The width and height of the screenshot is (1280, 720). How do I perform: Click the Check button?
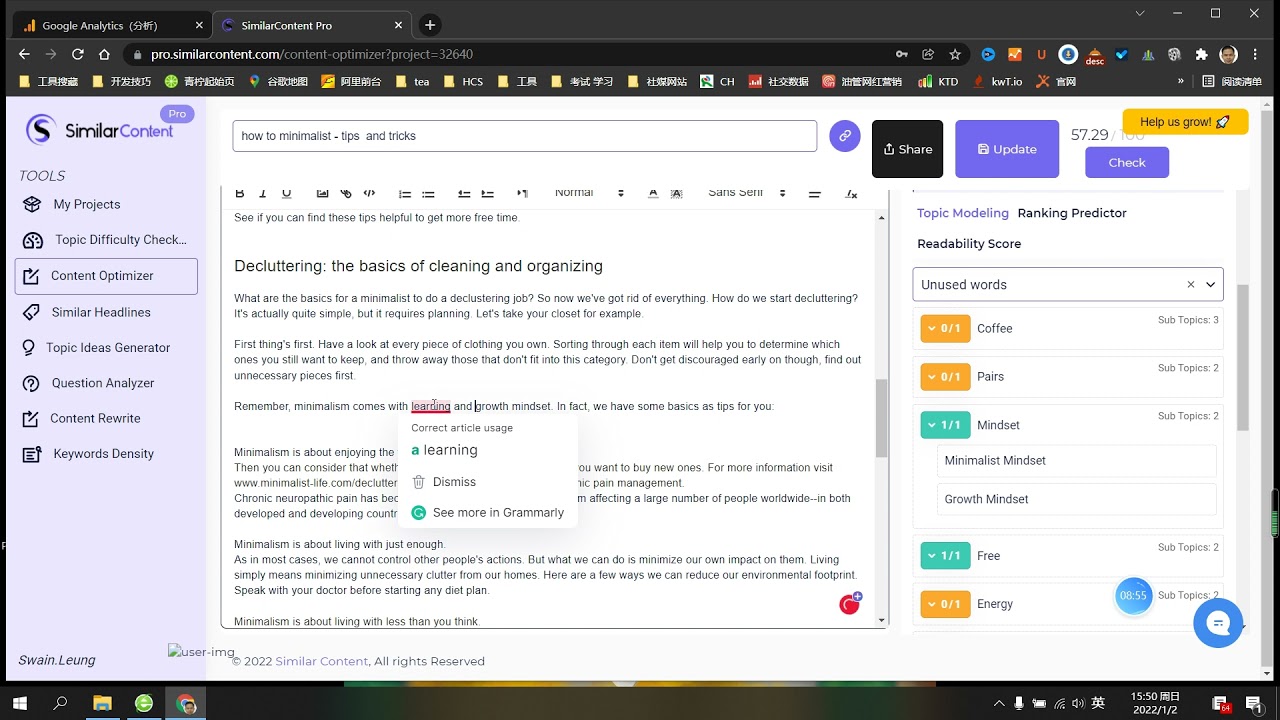(x=1127, y=162)
